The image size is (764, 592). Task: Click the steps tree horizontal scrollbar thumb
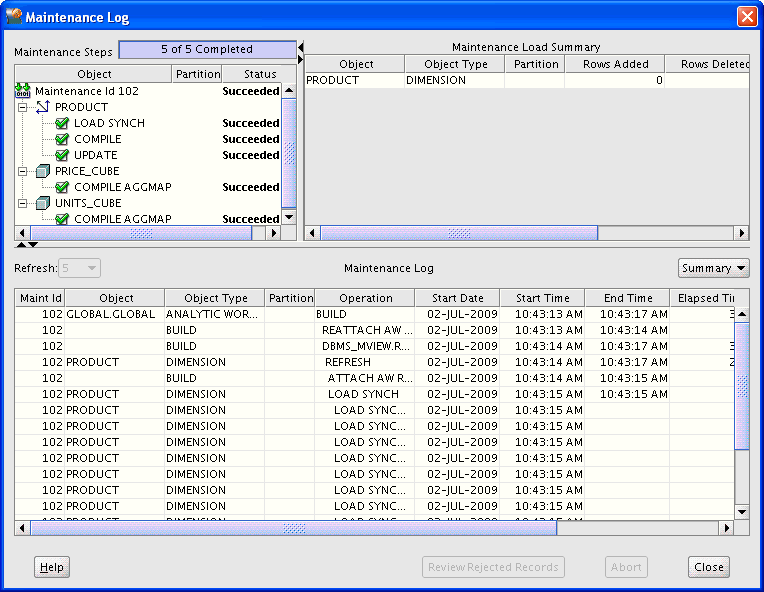(x=141, y=233)
